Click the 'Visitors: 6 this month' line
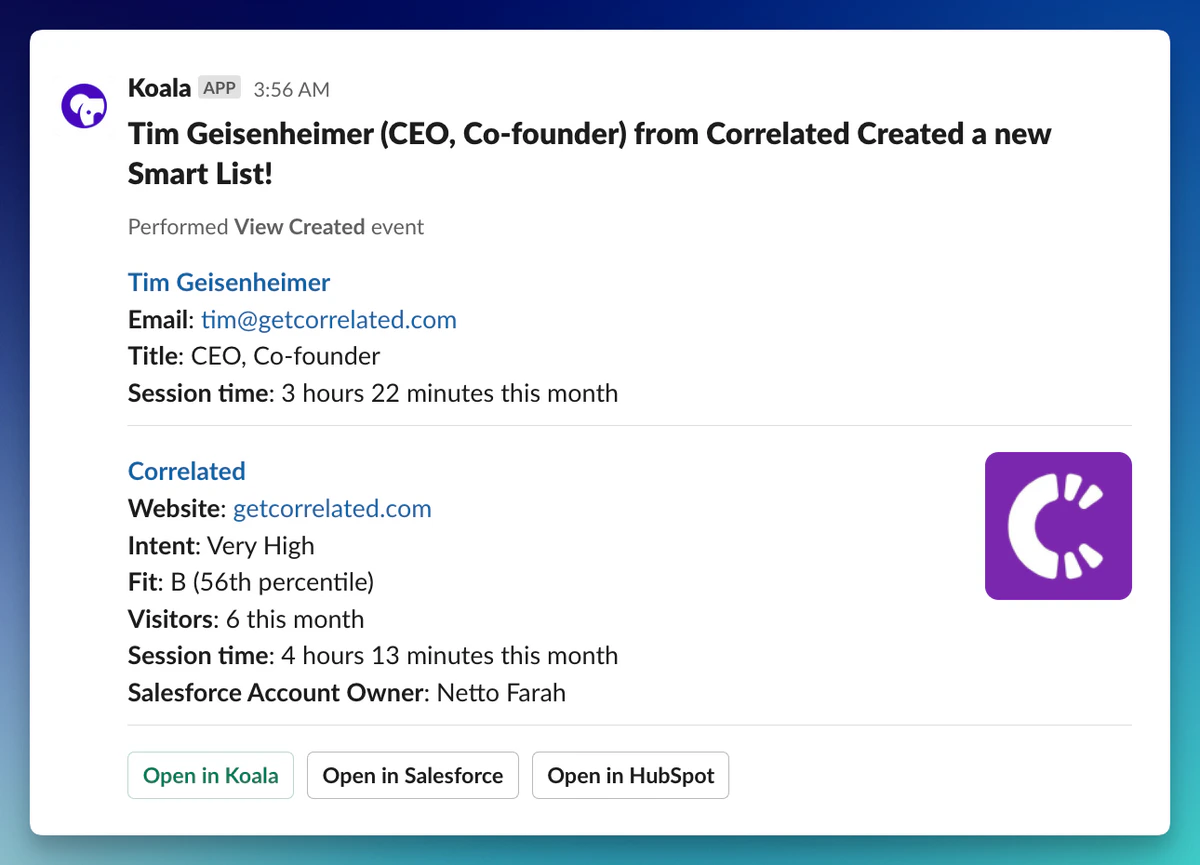Viewport: 1200px width, 865px height. [246, 619]
